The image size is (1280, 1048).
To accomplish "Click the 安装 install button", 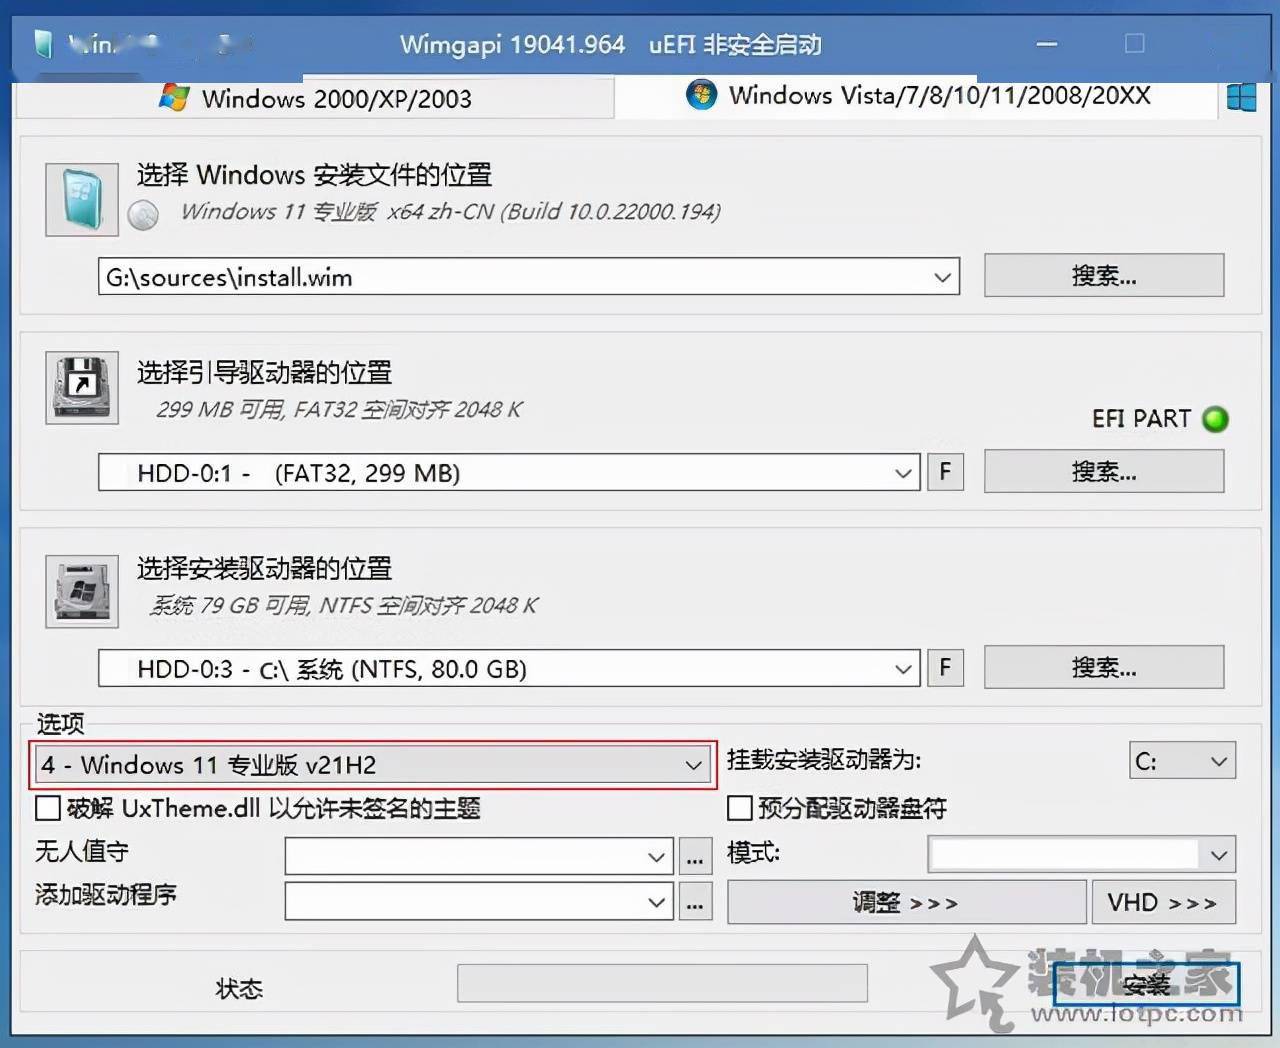I will click(x=1146, y=984).
